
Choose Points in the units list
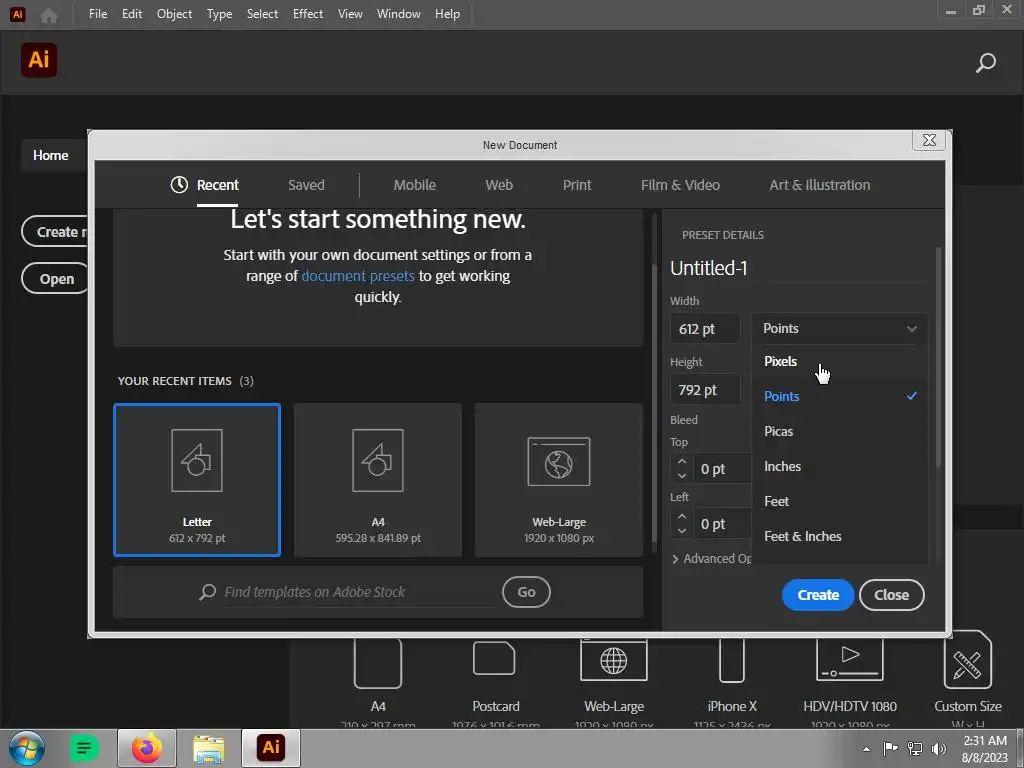tap(840, 396)
